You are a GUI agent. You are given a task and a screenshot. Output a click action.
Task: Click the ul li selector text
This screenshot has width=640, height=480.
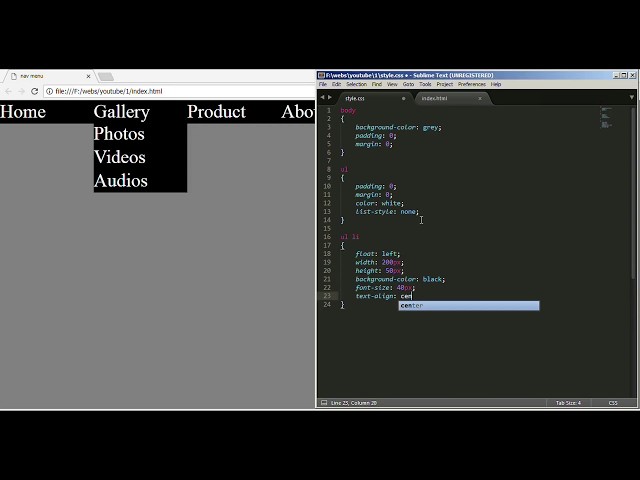350,237
